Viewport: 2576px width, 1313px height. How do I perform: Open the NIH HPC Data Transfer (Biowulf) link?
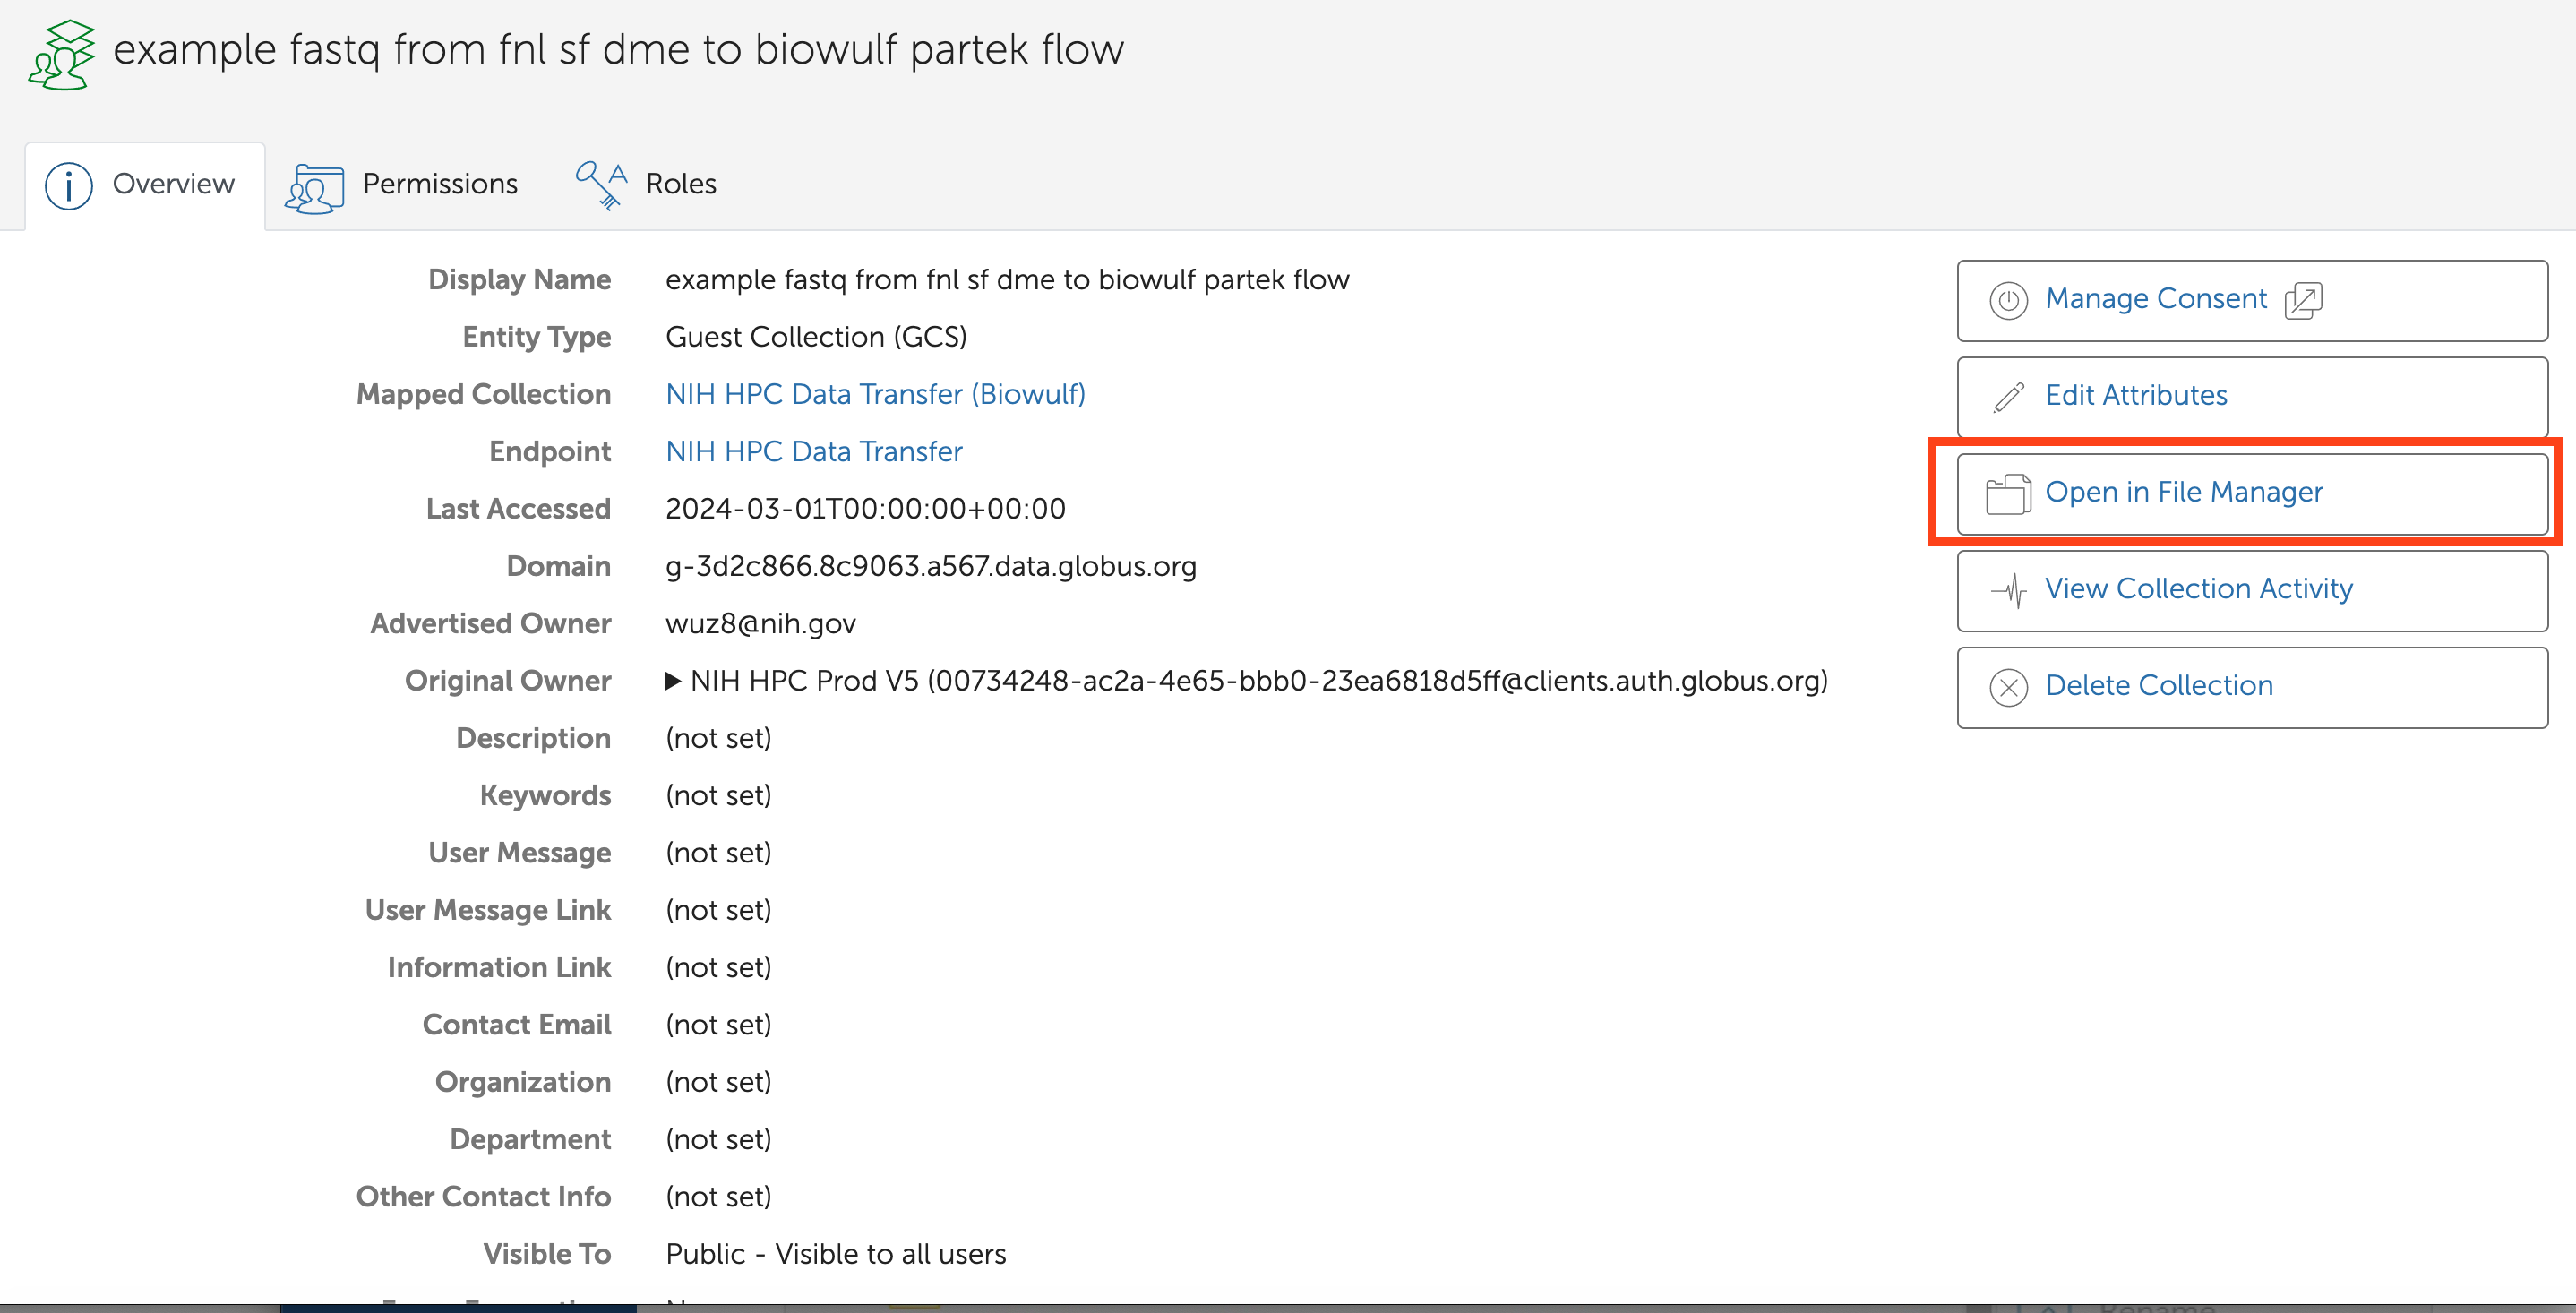(875, 395)
